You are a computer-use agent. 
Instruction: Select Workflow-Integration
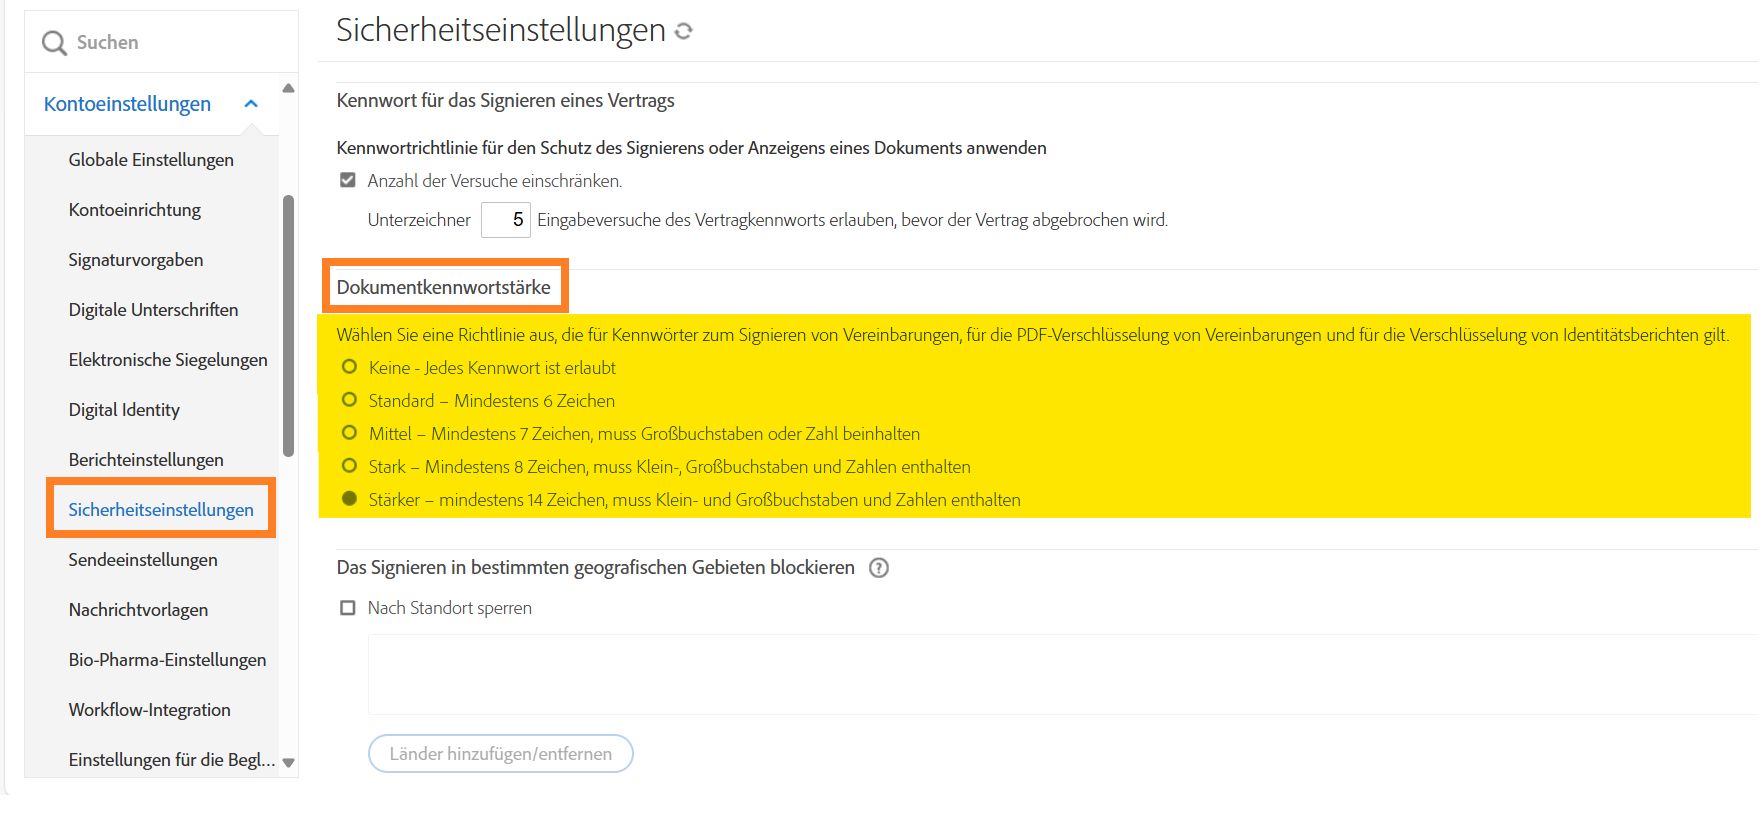coord(150,710)
